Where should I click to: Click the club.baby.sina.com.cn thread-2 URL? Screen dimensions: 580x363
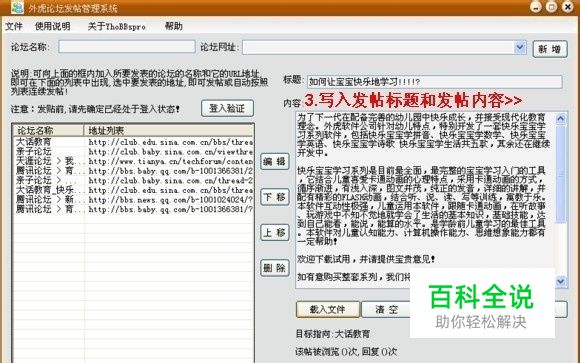[x=171, y=181]
